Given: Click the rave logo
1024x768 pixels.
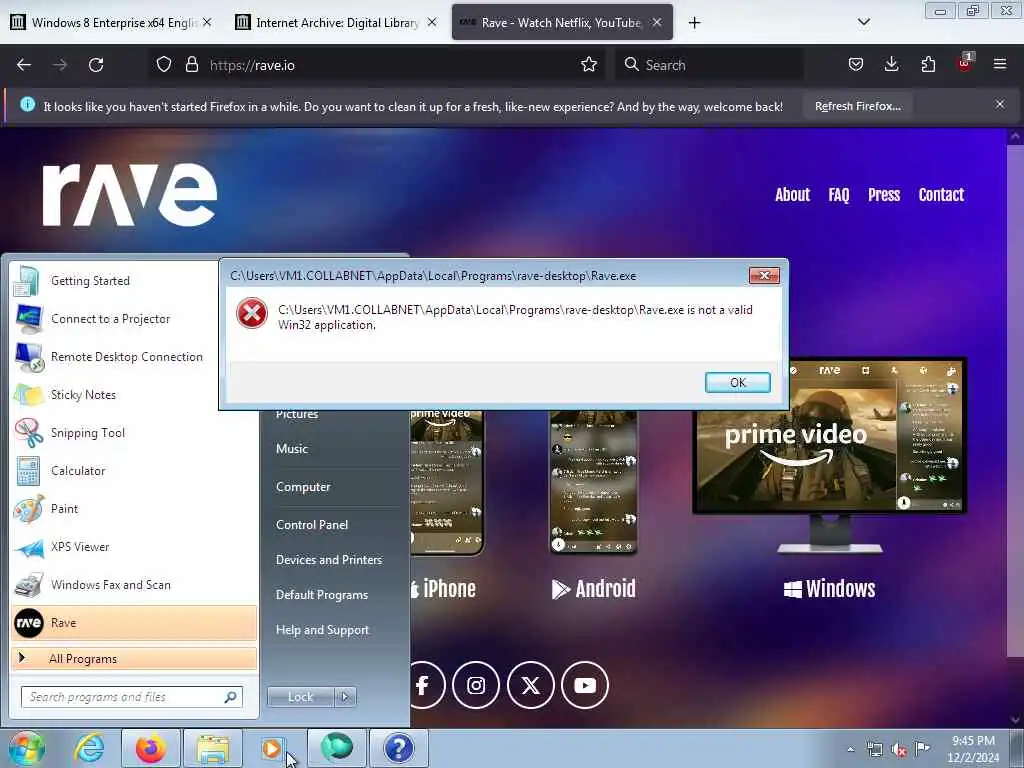Looking at the screenshot, I should pos(129,194).
